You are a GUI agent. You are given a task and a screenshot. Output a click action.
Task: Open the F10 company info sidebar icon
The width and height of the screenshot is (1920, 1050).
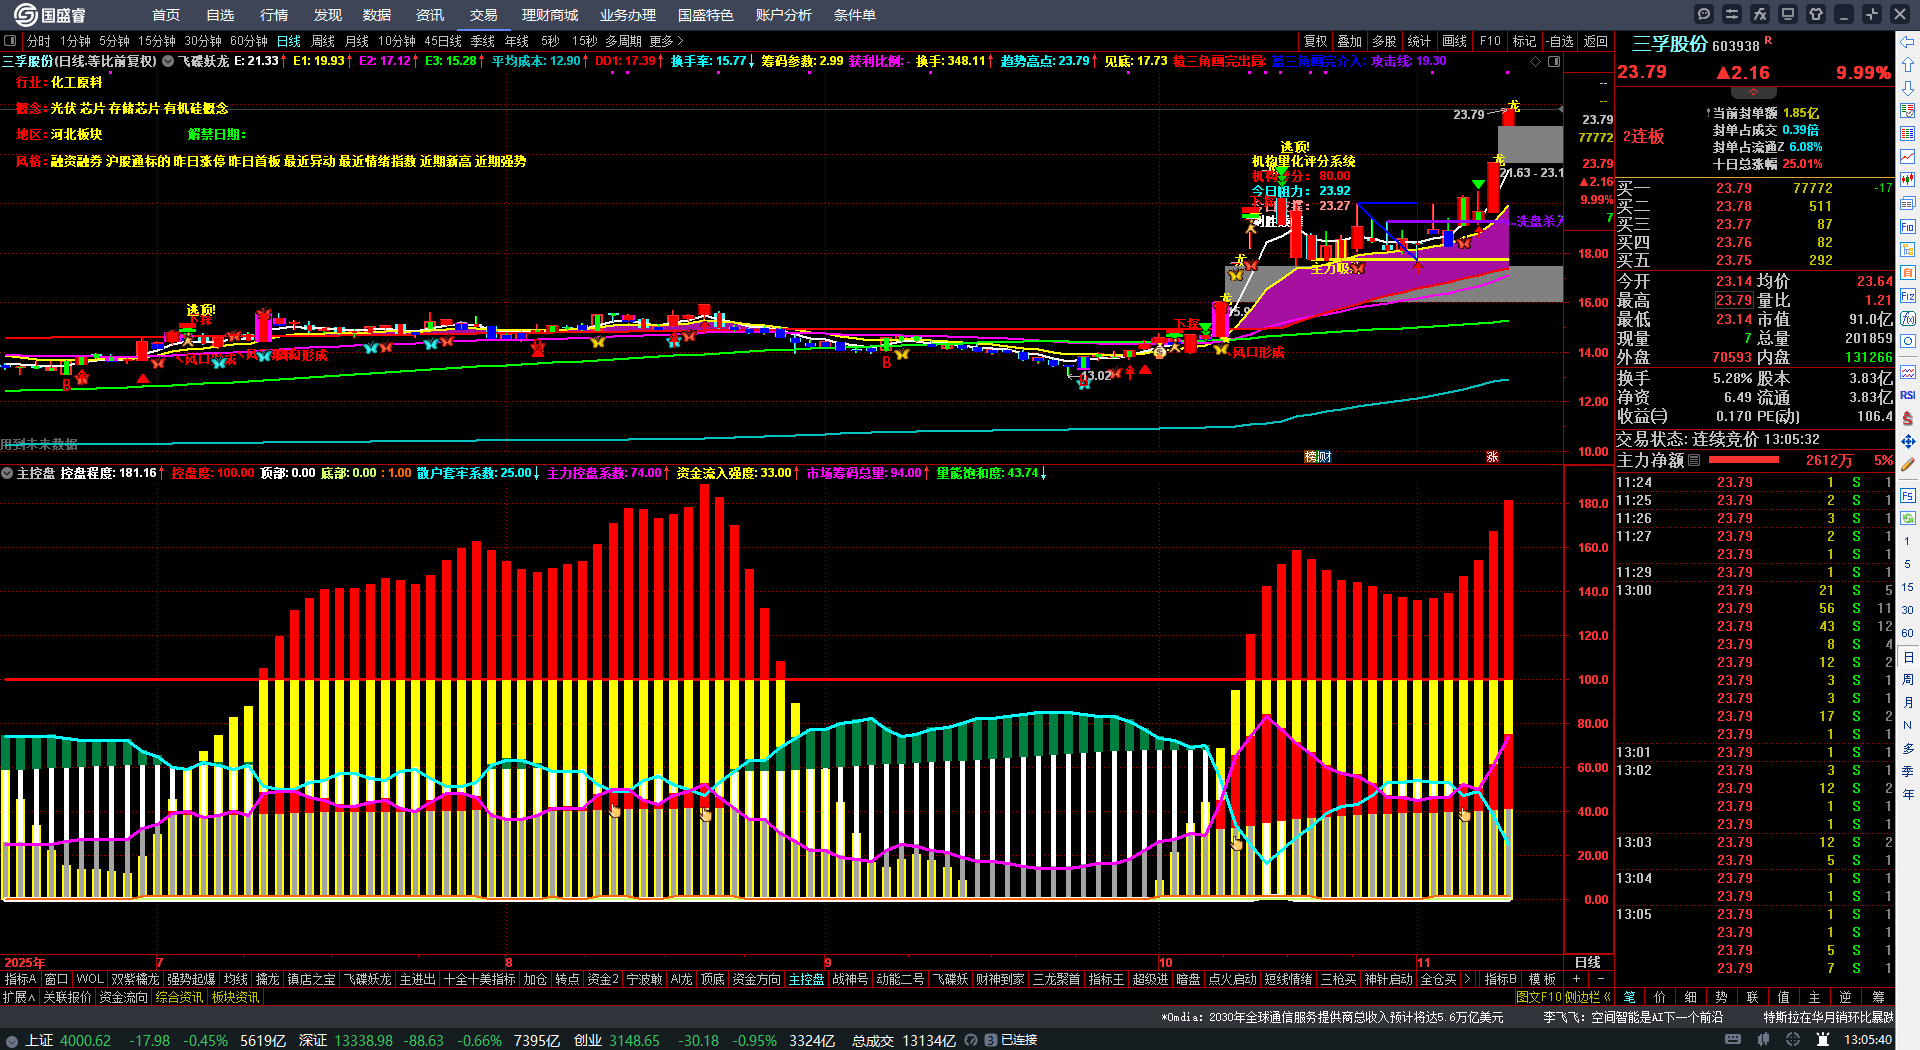pyautogui.click(x=1908, y=227)
